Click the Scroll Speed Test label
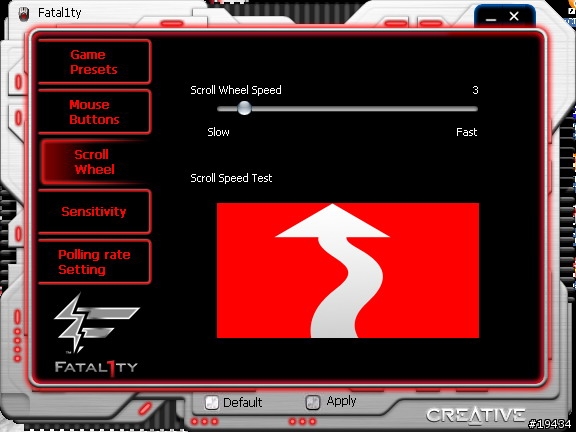The width and height of the screenshot is (576, 432). [x=231, y=178]
